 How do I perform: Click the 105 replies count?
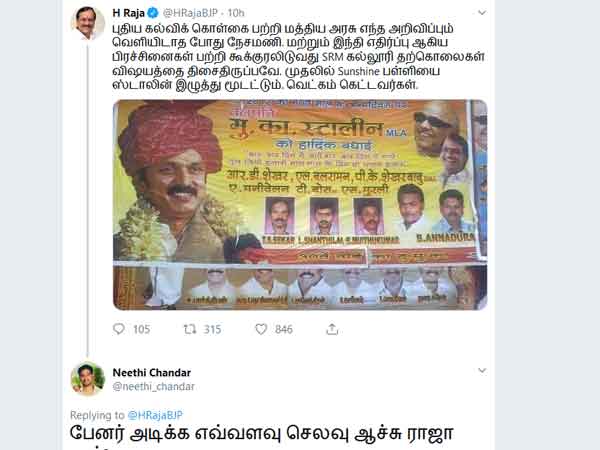tap(141, 329)
